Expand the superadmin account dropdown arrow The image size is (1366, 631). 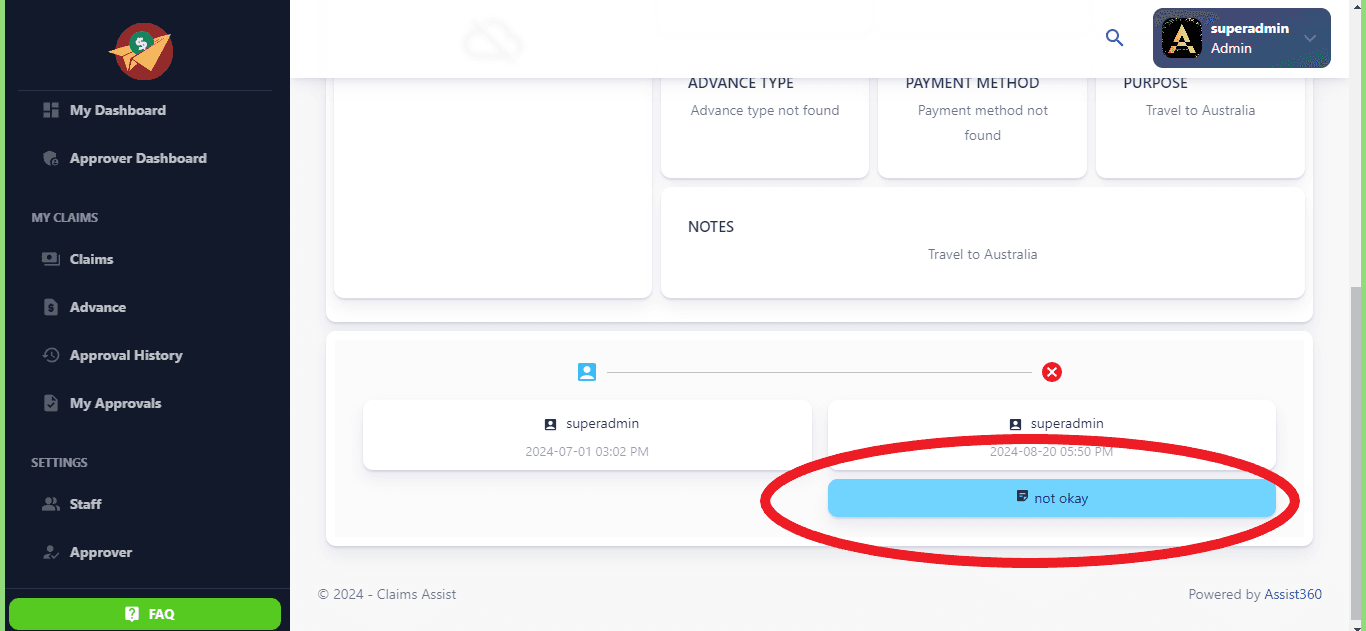tap(1310, 38)
